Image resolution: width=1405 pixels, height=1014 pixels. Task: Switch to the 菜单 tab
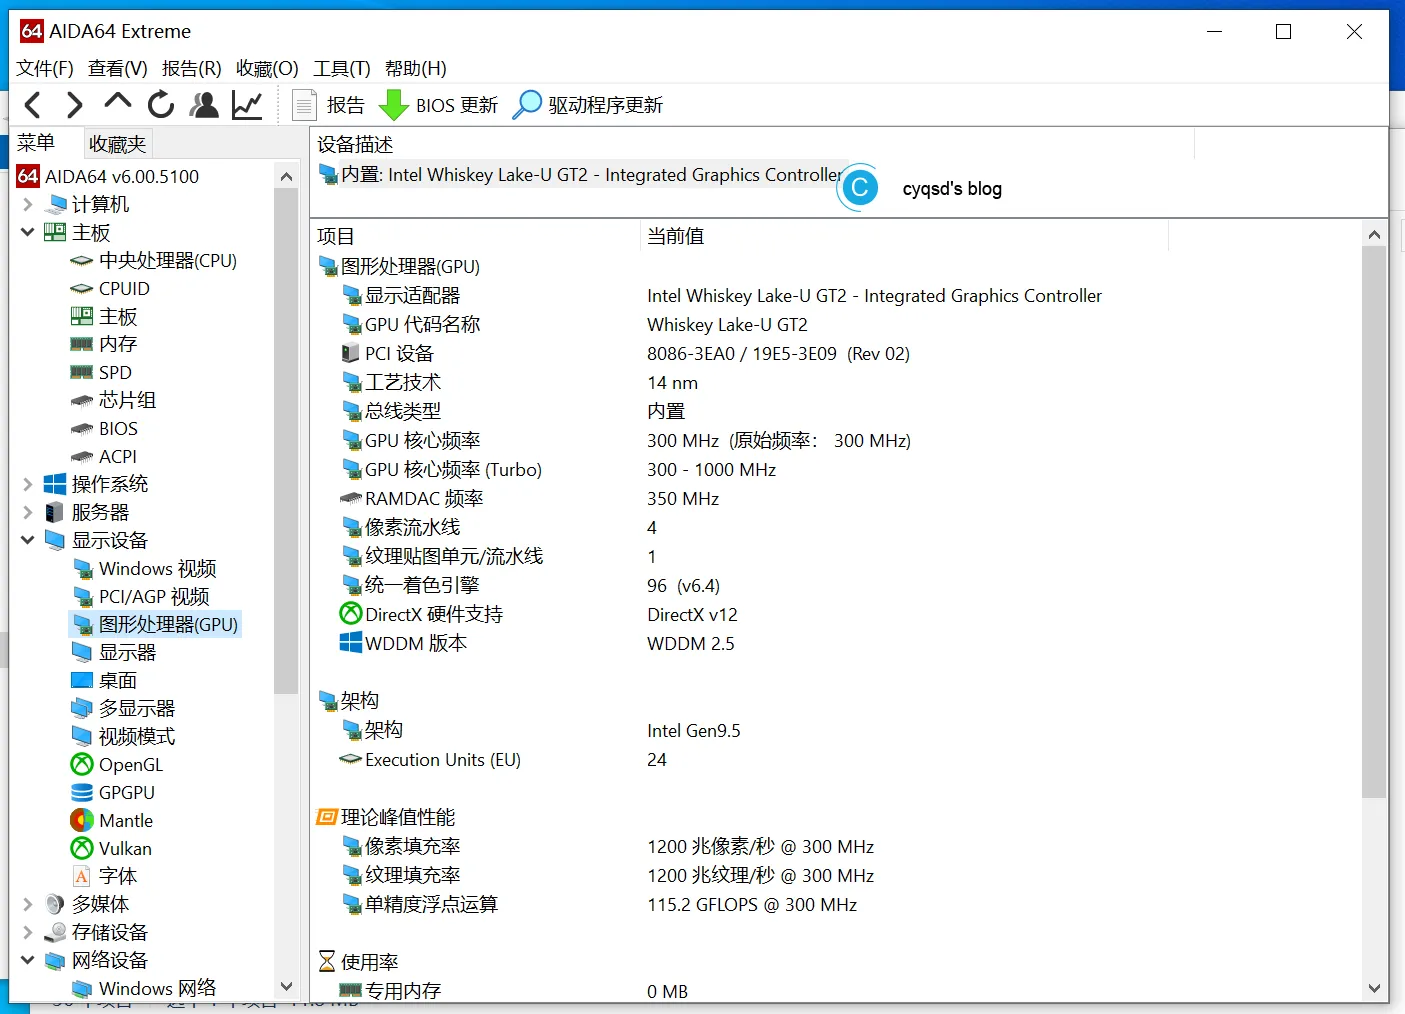37,143
